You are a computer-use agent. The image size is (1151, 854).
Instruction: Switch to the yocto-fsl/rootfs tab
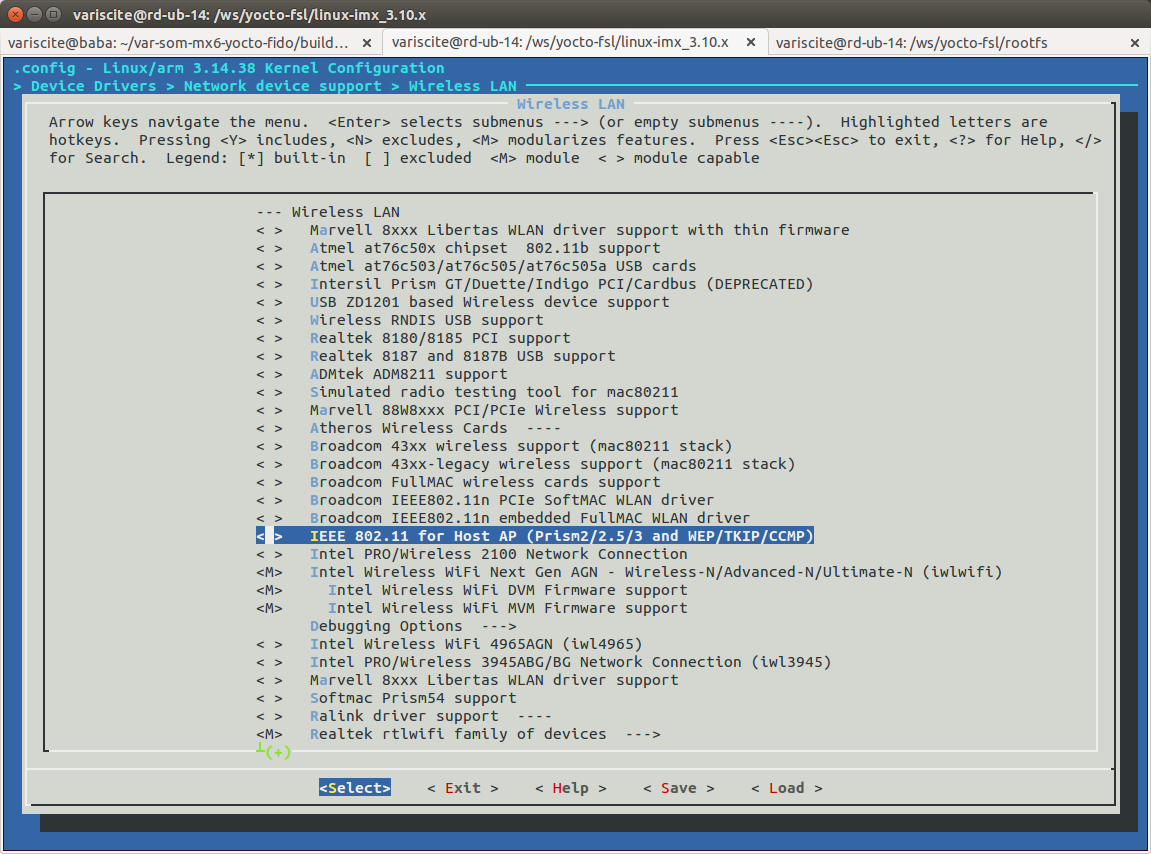(910, 43)
